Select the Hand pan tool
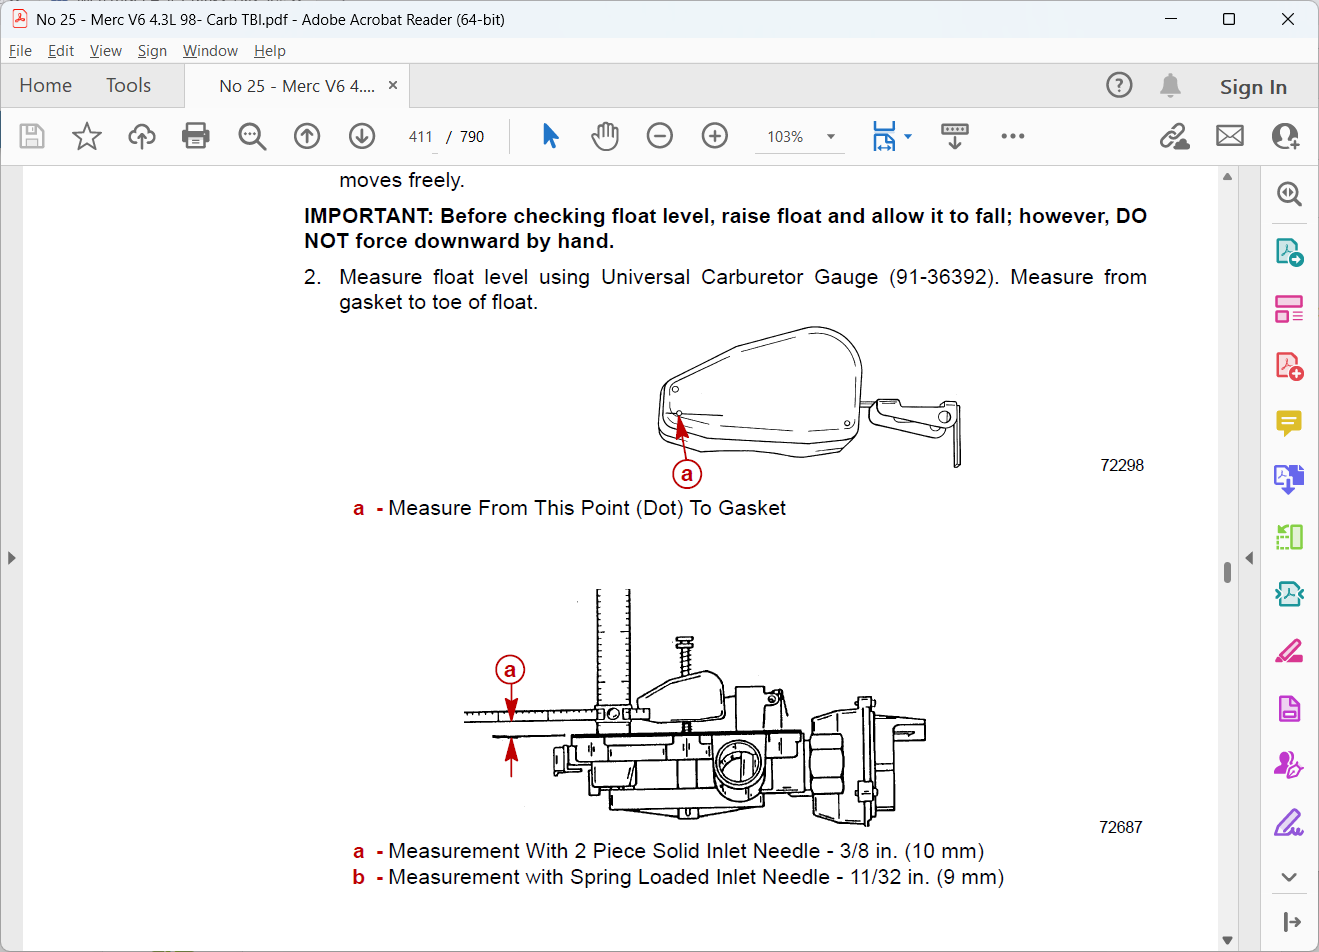 (605, 136)
